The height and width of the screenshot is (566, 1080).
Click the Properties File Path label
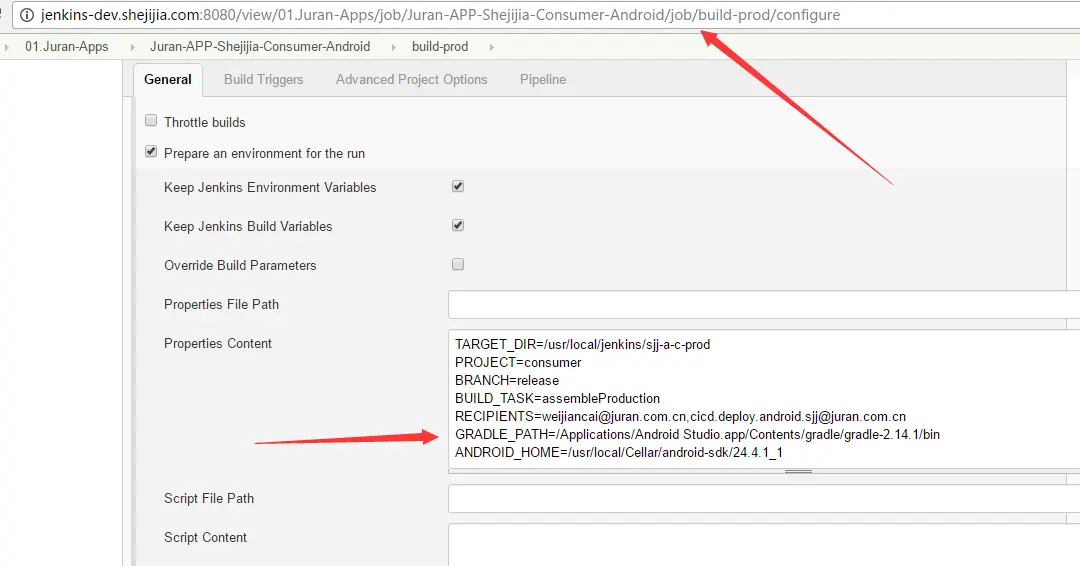[x=221, y=304]
